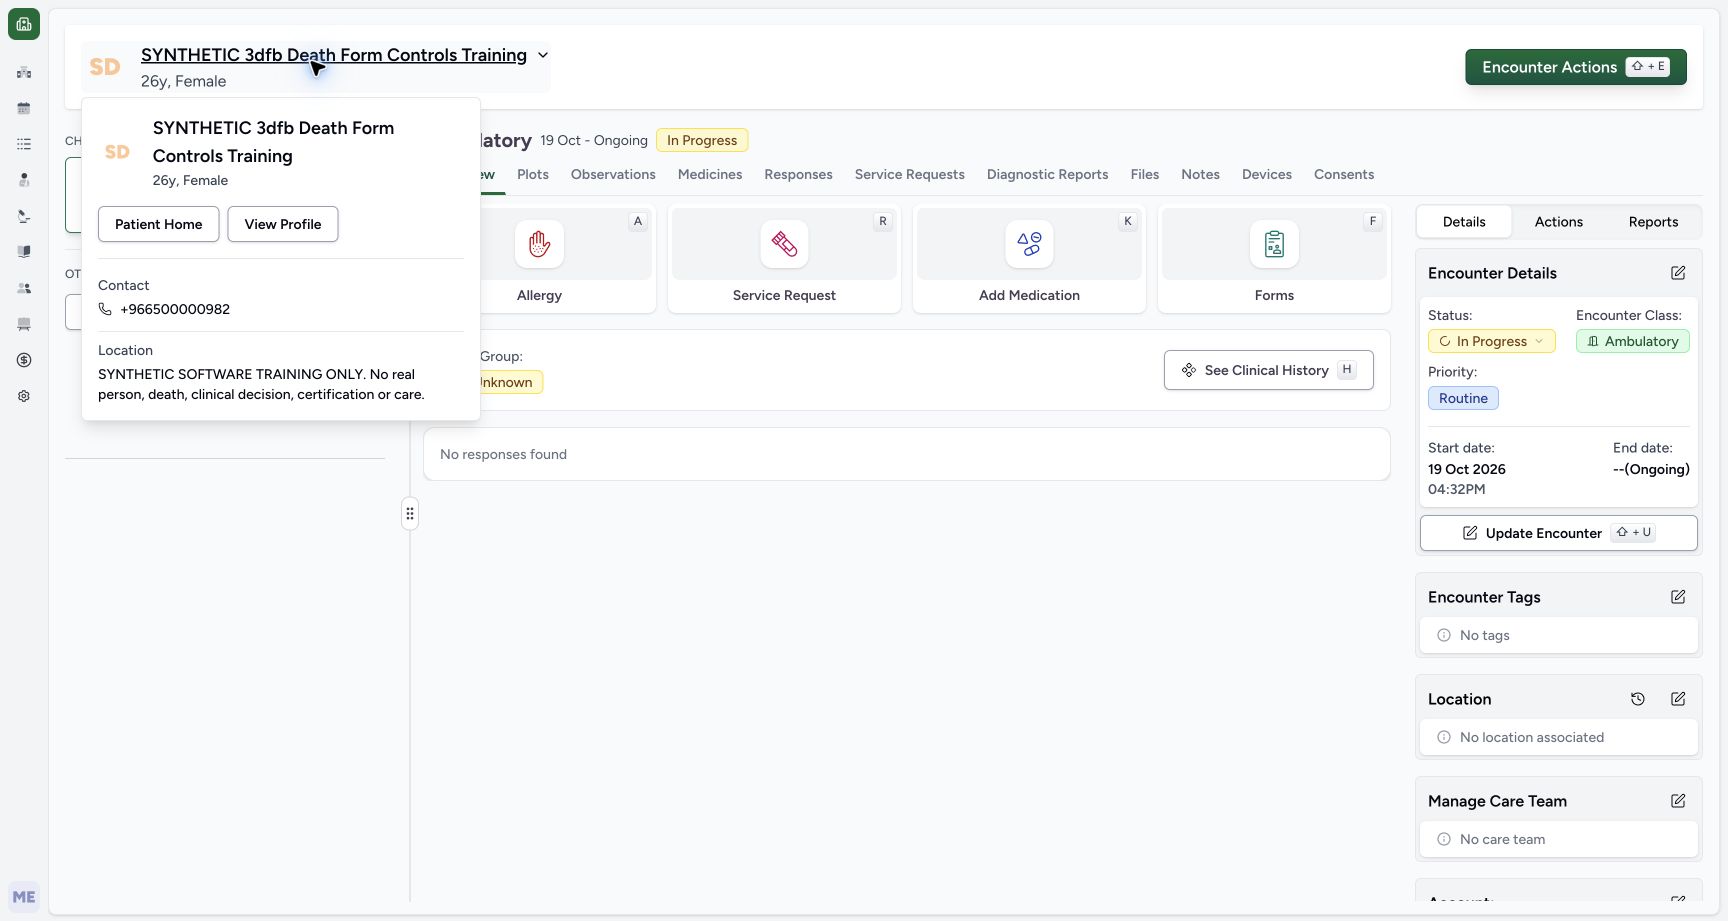Open the dollar billing icon in sidebar

24,360
